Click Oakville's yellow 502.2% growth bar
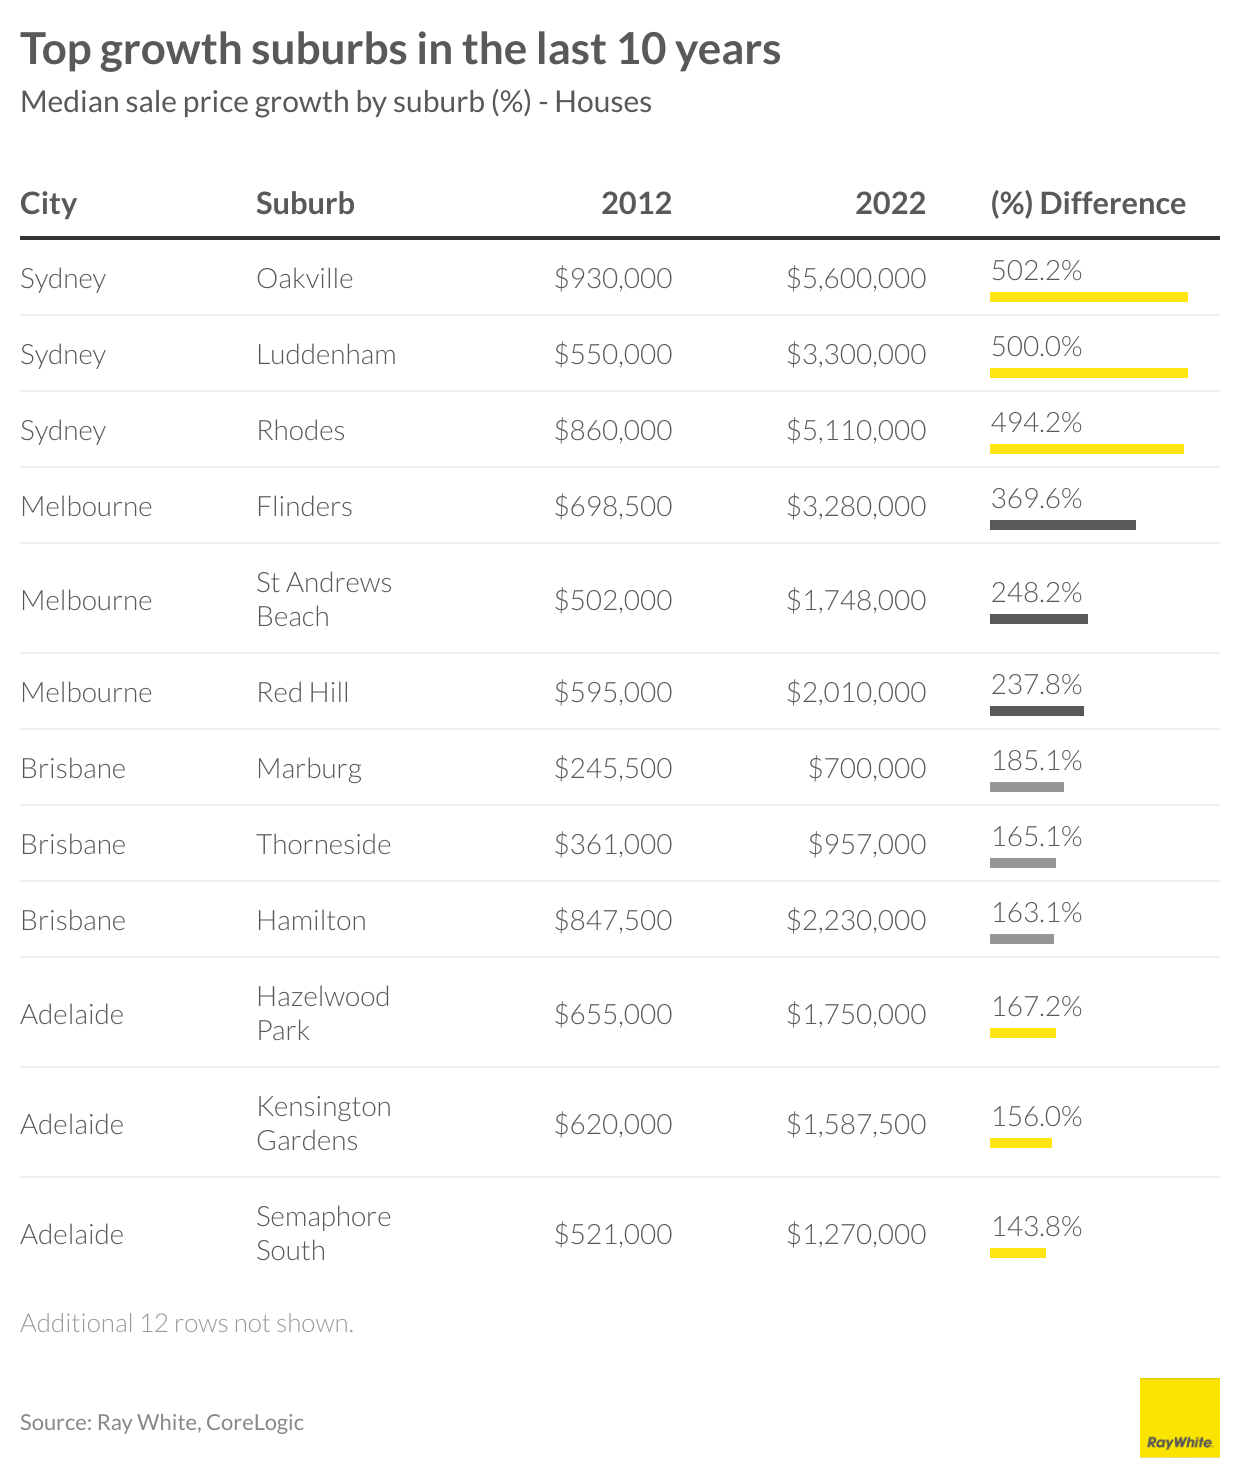This screenshot has width=1240, height=1482. point(1088,297)
